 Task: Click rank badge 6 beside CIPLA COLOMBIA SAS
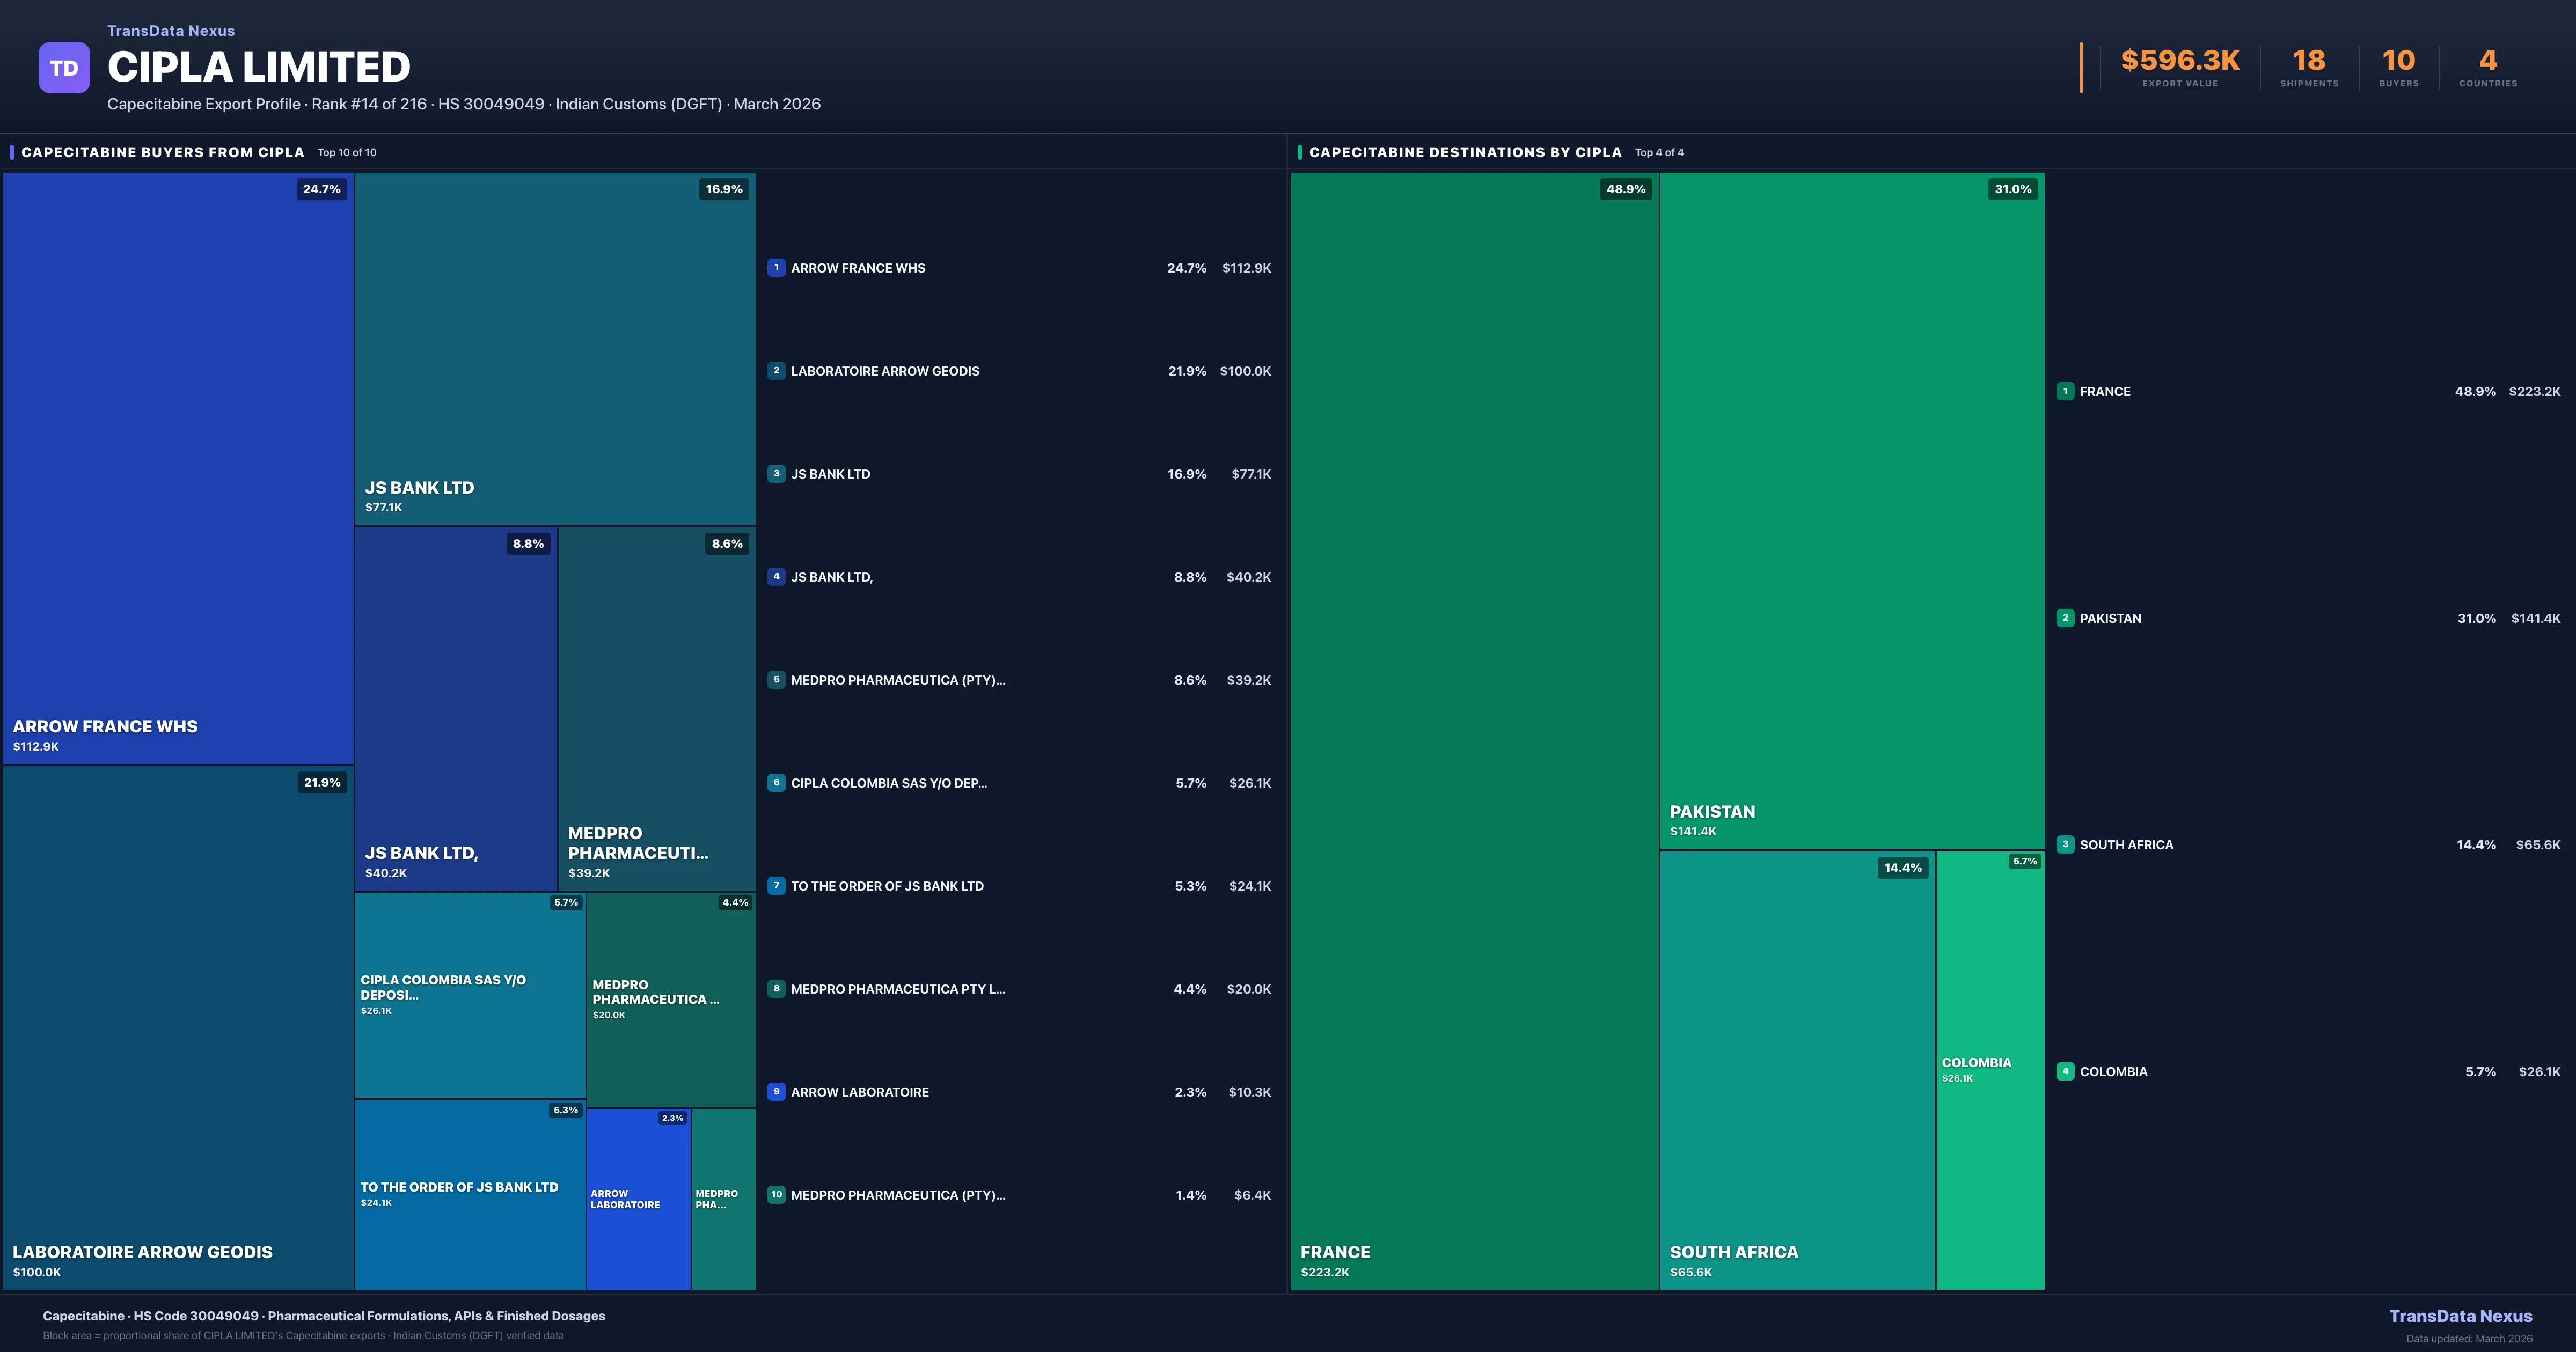click(x=776, y=783)
